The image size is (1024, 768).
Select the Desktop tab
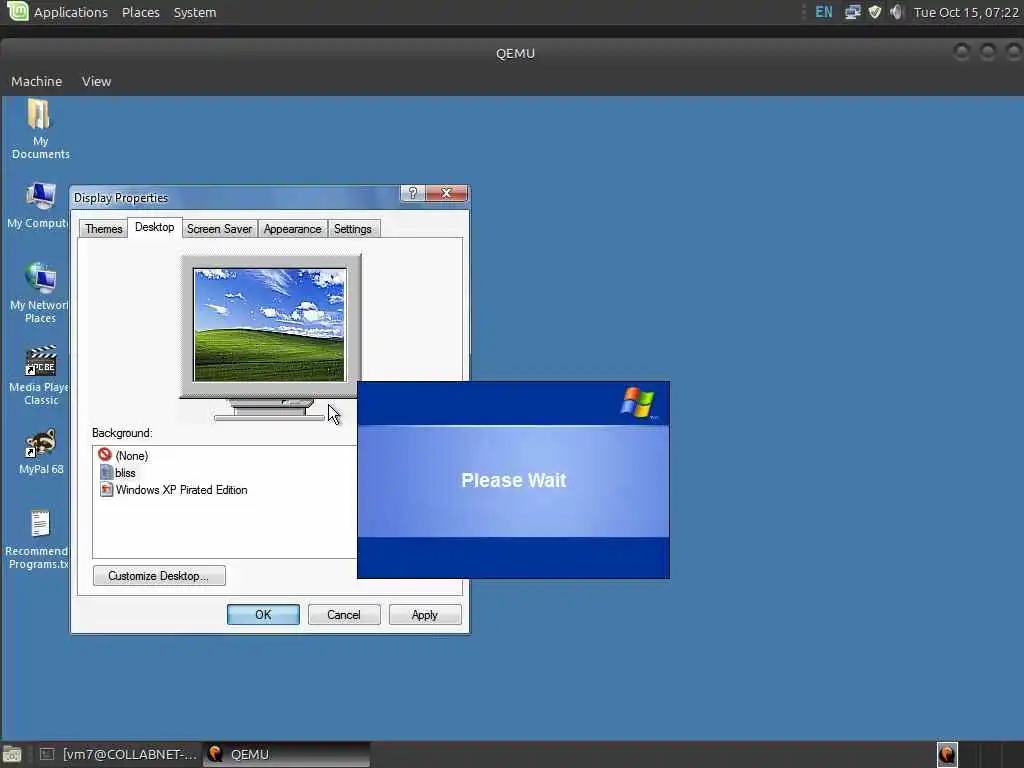tap(154, 227)
